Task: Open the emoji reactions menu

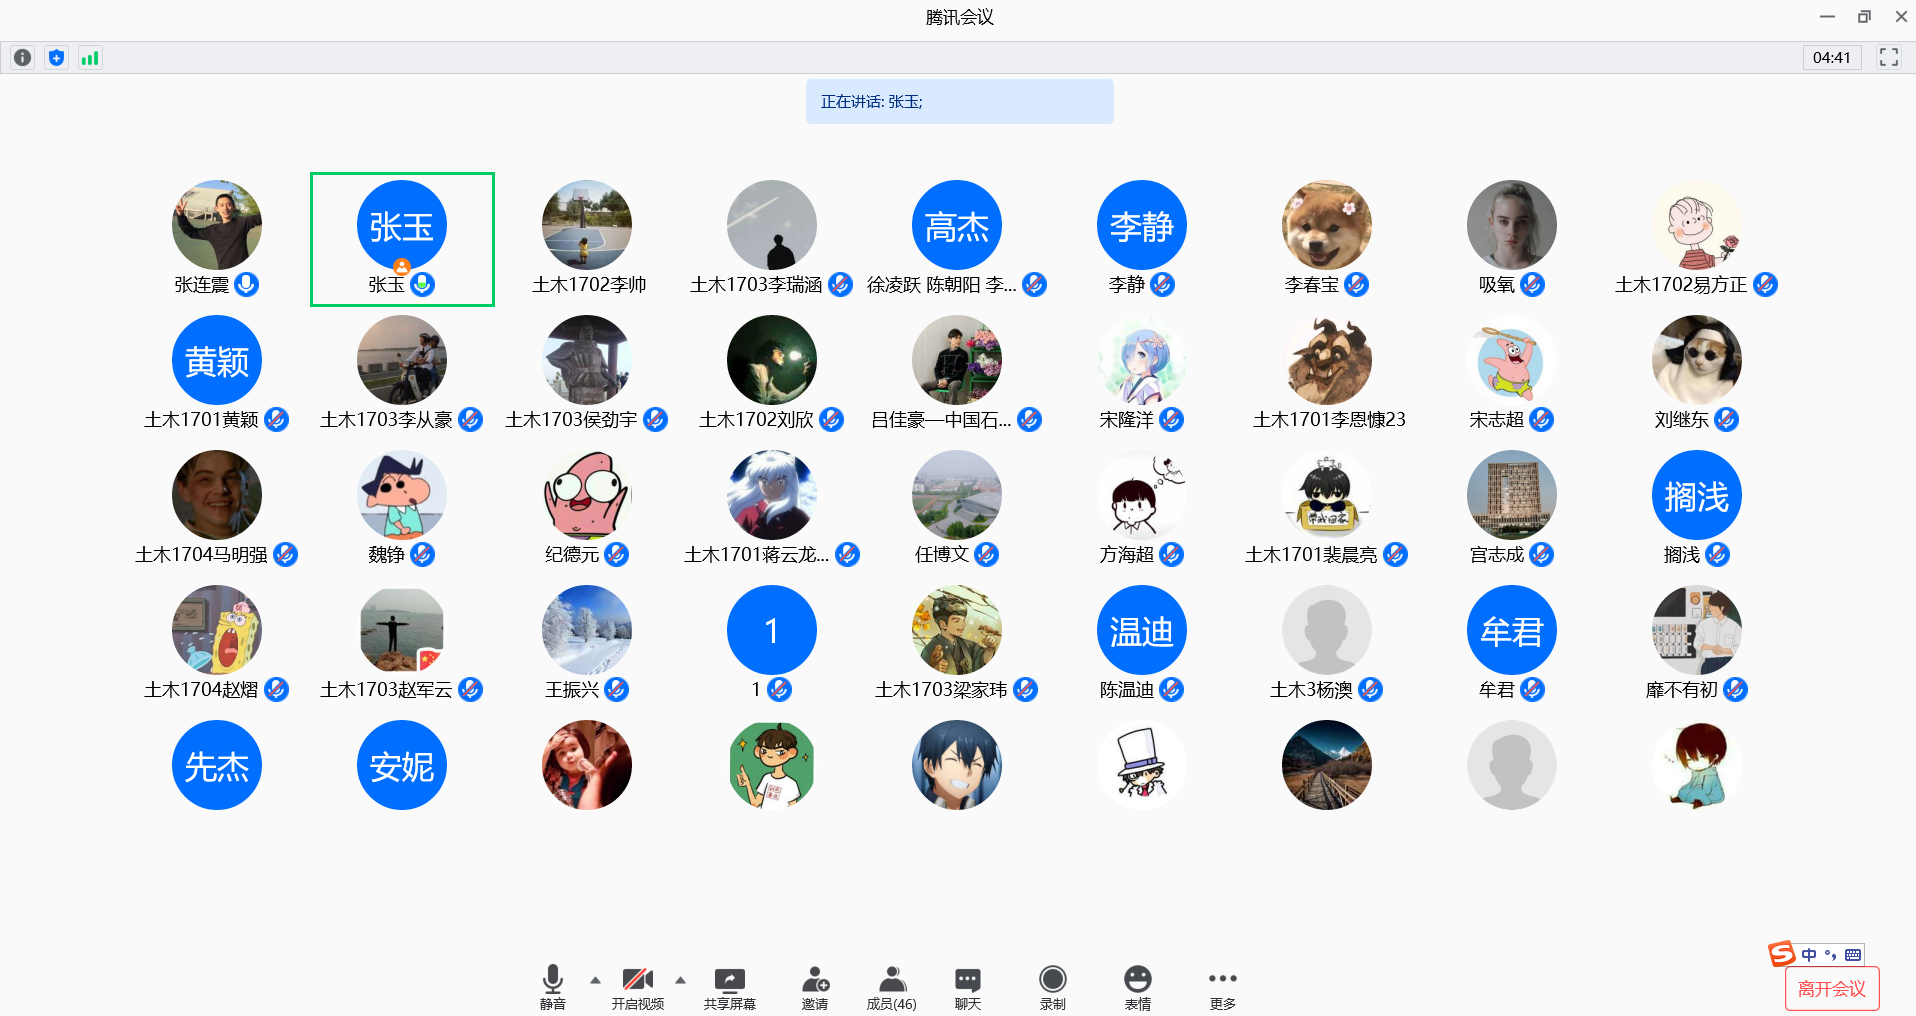Action: 1137,986
